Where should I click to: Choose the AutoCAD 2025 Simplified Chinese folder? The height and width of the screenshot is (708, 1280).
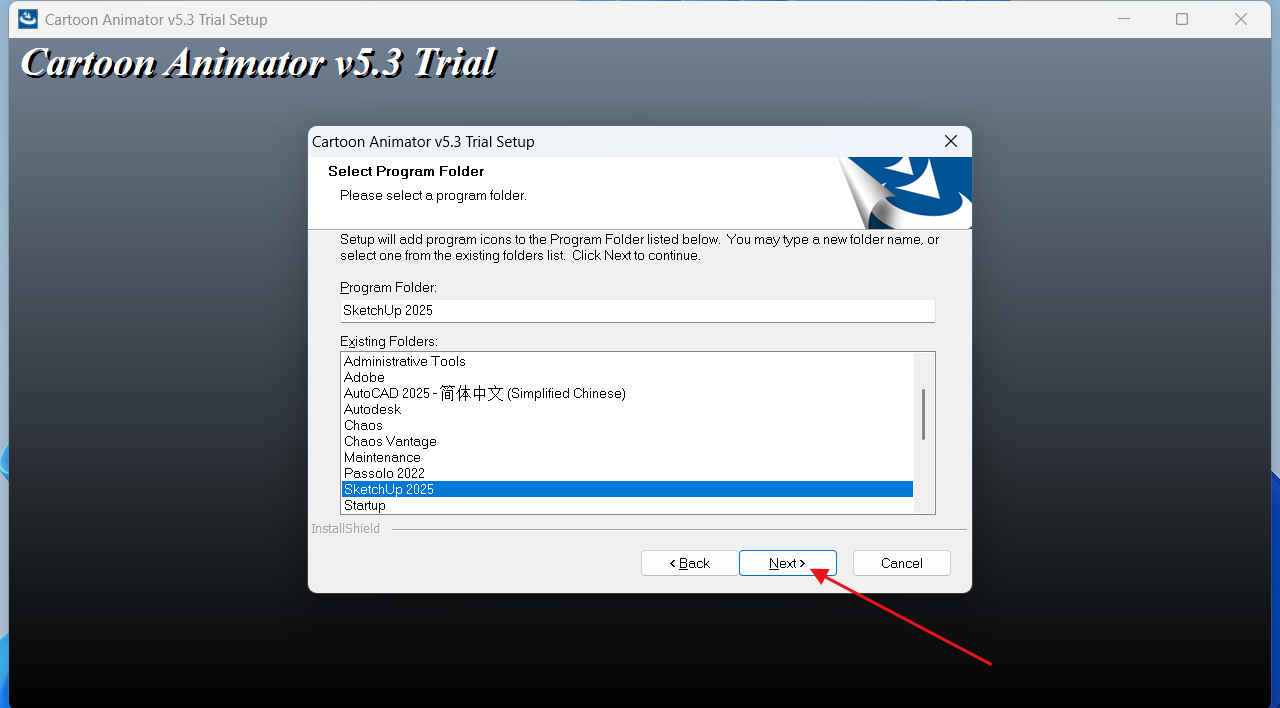pos(627,393)
